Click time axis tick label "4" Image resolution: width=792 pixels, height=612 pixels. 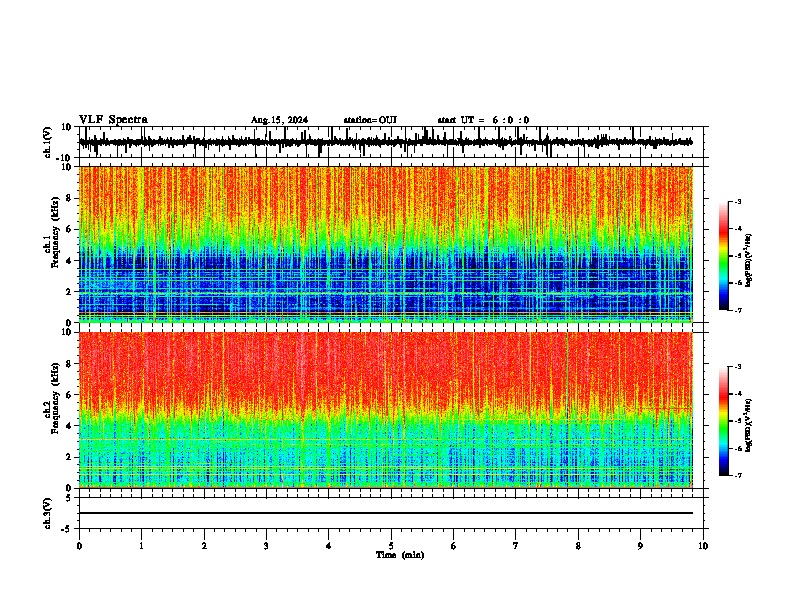pos(329,546)
